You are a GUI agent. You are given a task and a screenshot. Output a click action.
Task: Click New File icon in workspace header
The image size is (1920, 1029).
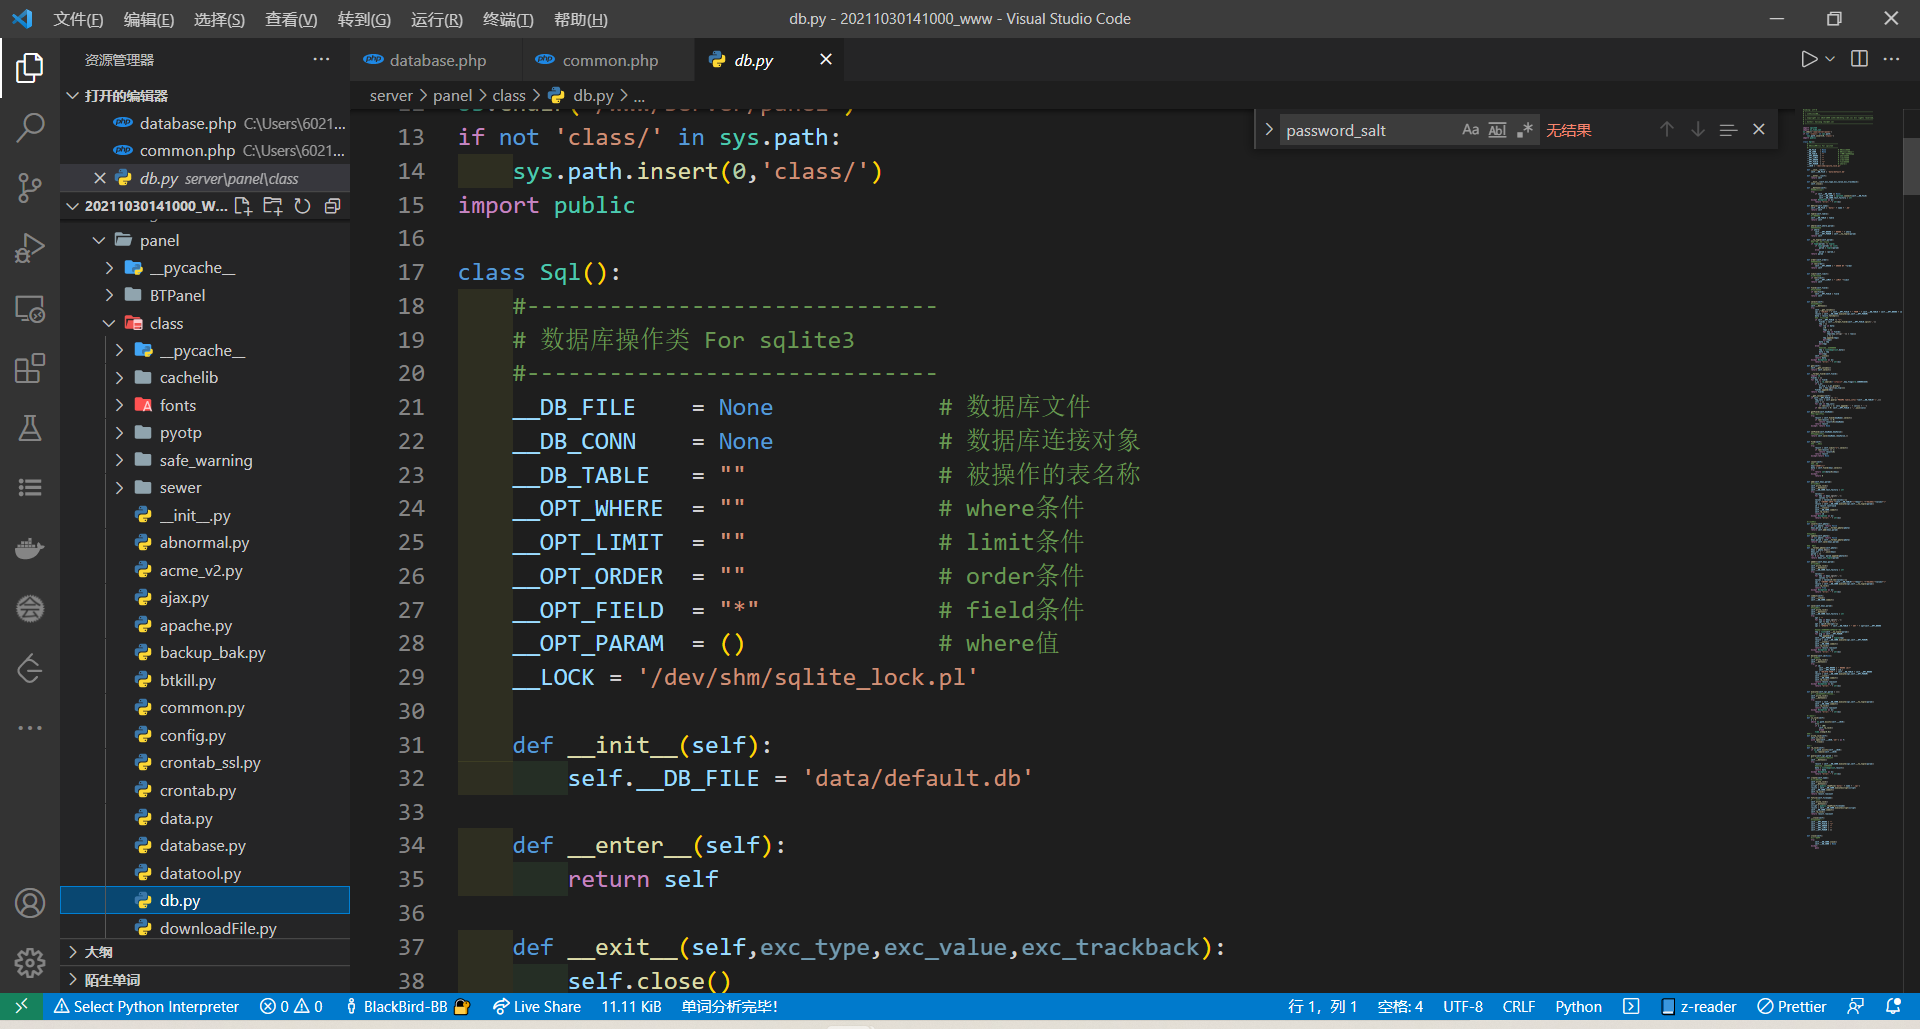pyautogui.click(x=243, y=206)
